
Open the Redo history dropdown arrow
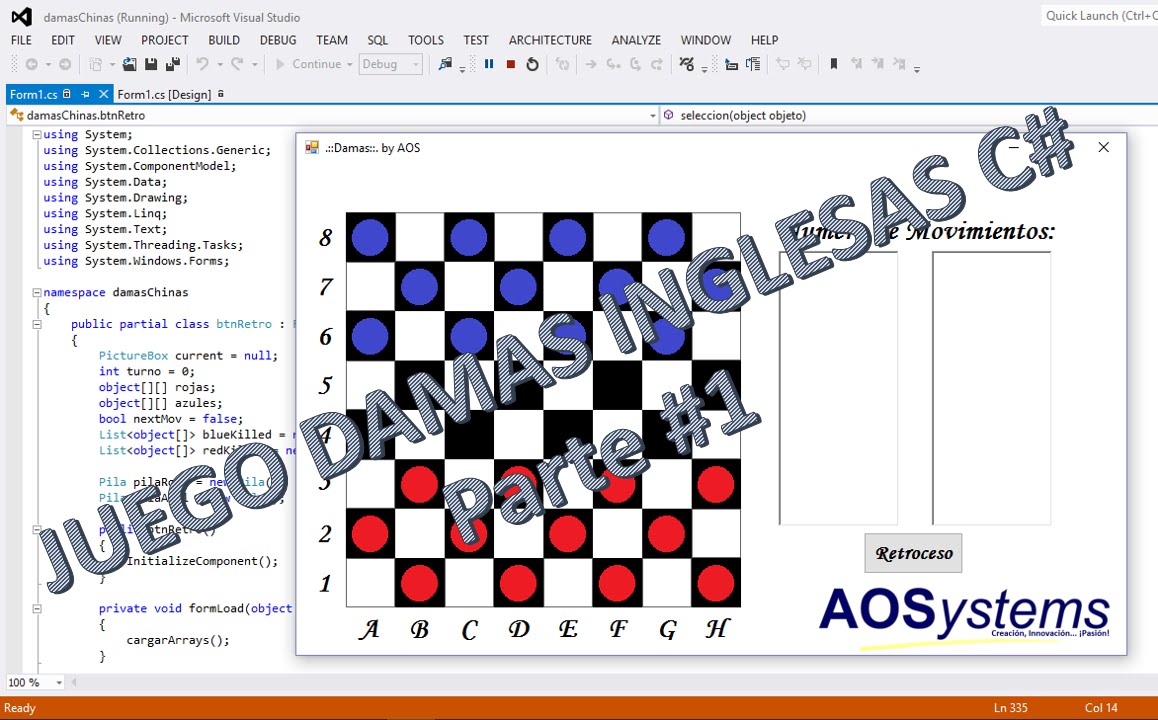click(x=255, y=64)
